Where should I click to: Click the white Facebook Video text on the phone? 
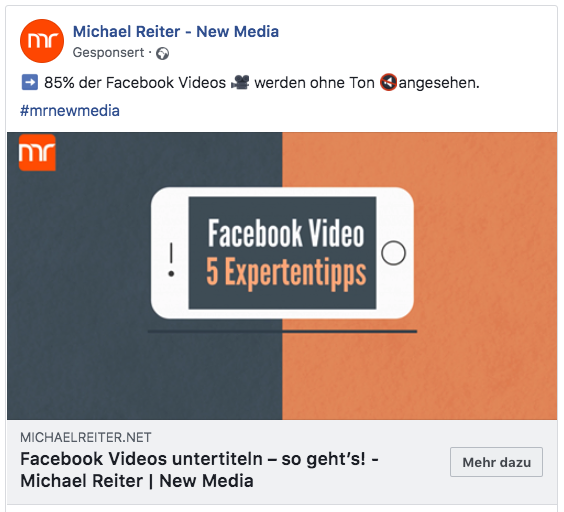[x=286, y=233]
